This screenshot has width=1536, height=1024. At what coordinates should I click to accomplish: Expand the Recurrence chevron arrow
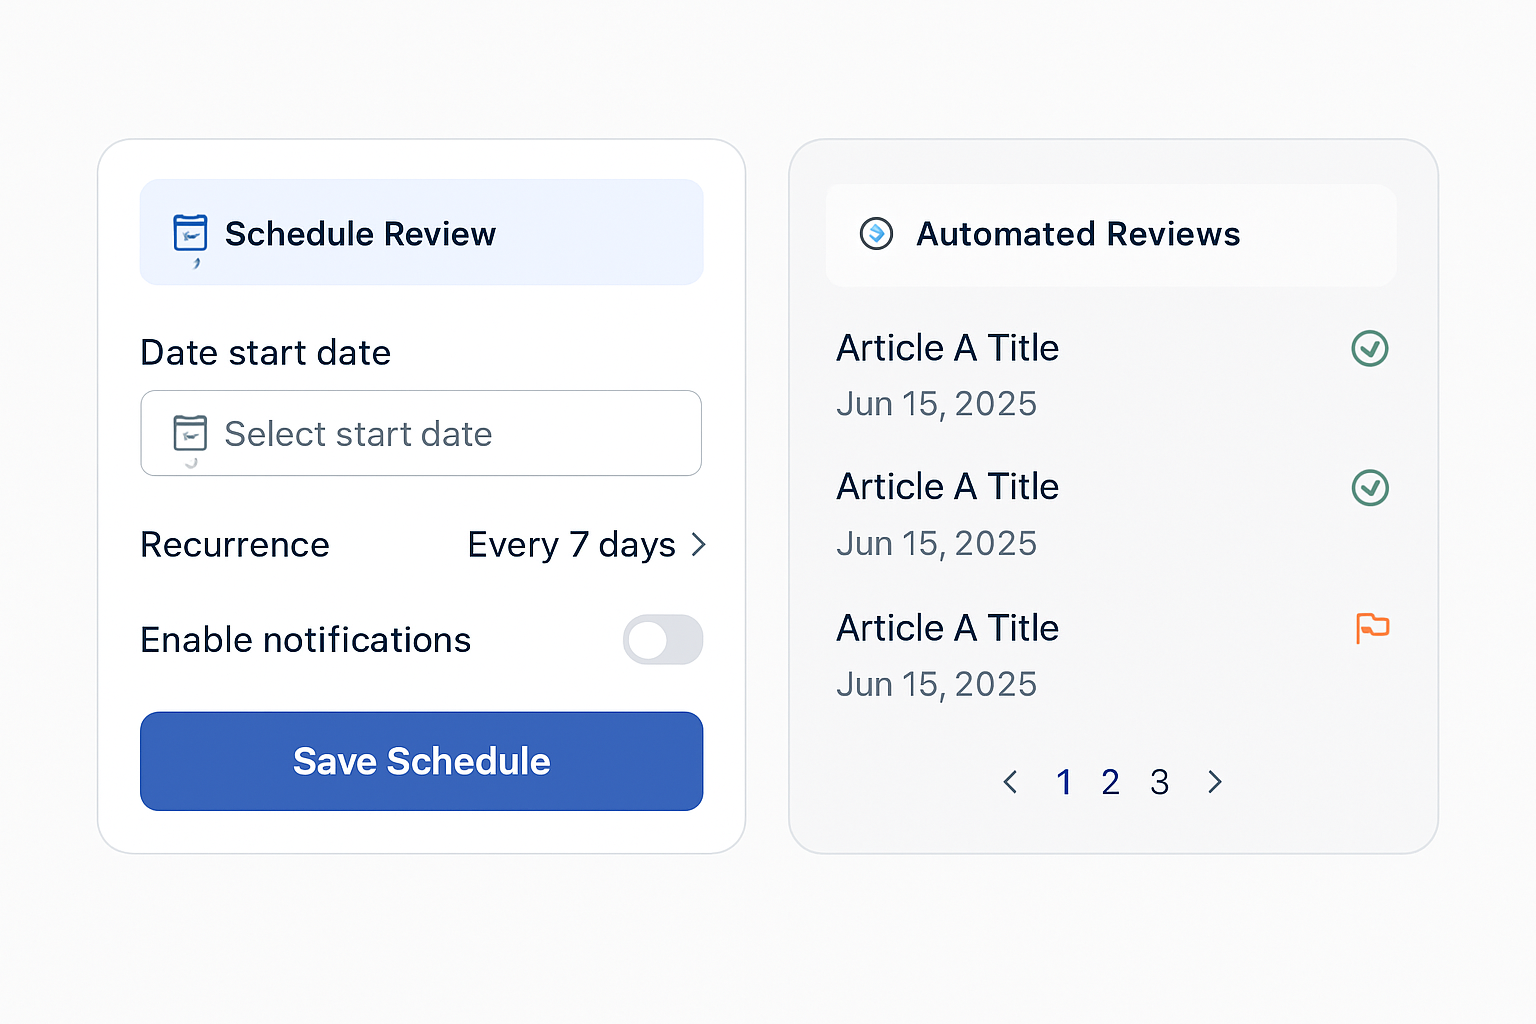tap(699, 545)
